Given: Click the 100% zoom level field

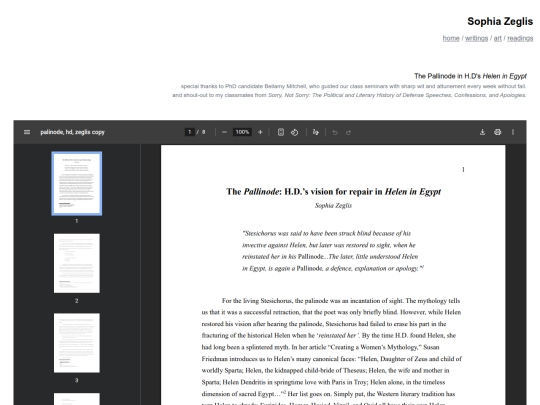Looking at the screenshot, I should 242,132.
